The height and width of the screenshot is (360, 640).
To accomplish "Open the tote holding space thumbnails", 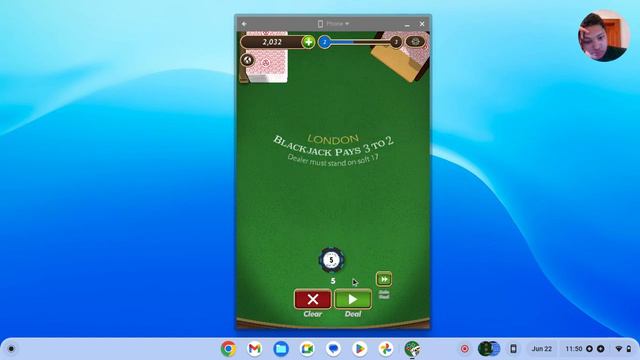I will point(489,349).
